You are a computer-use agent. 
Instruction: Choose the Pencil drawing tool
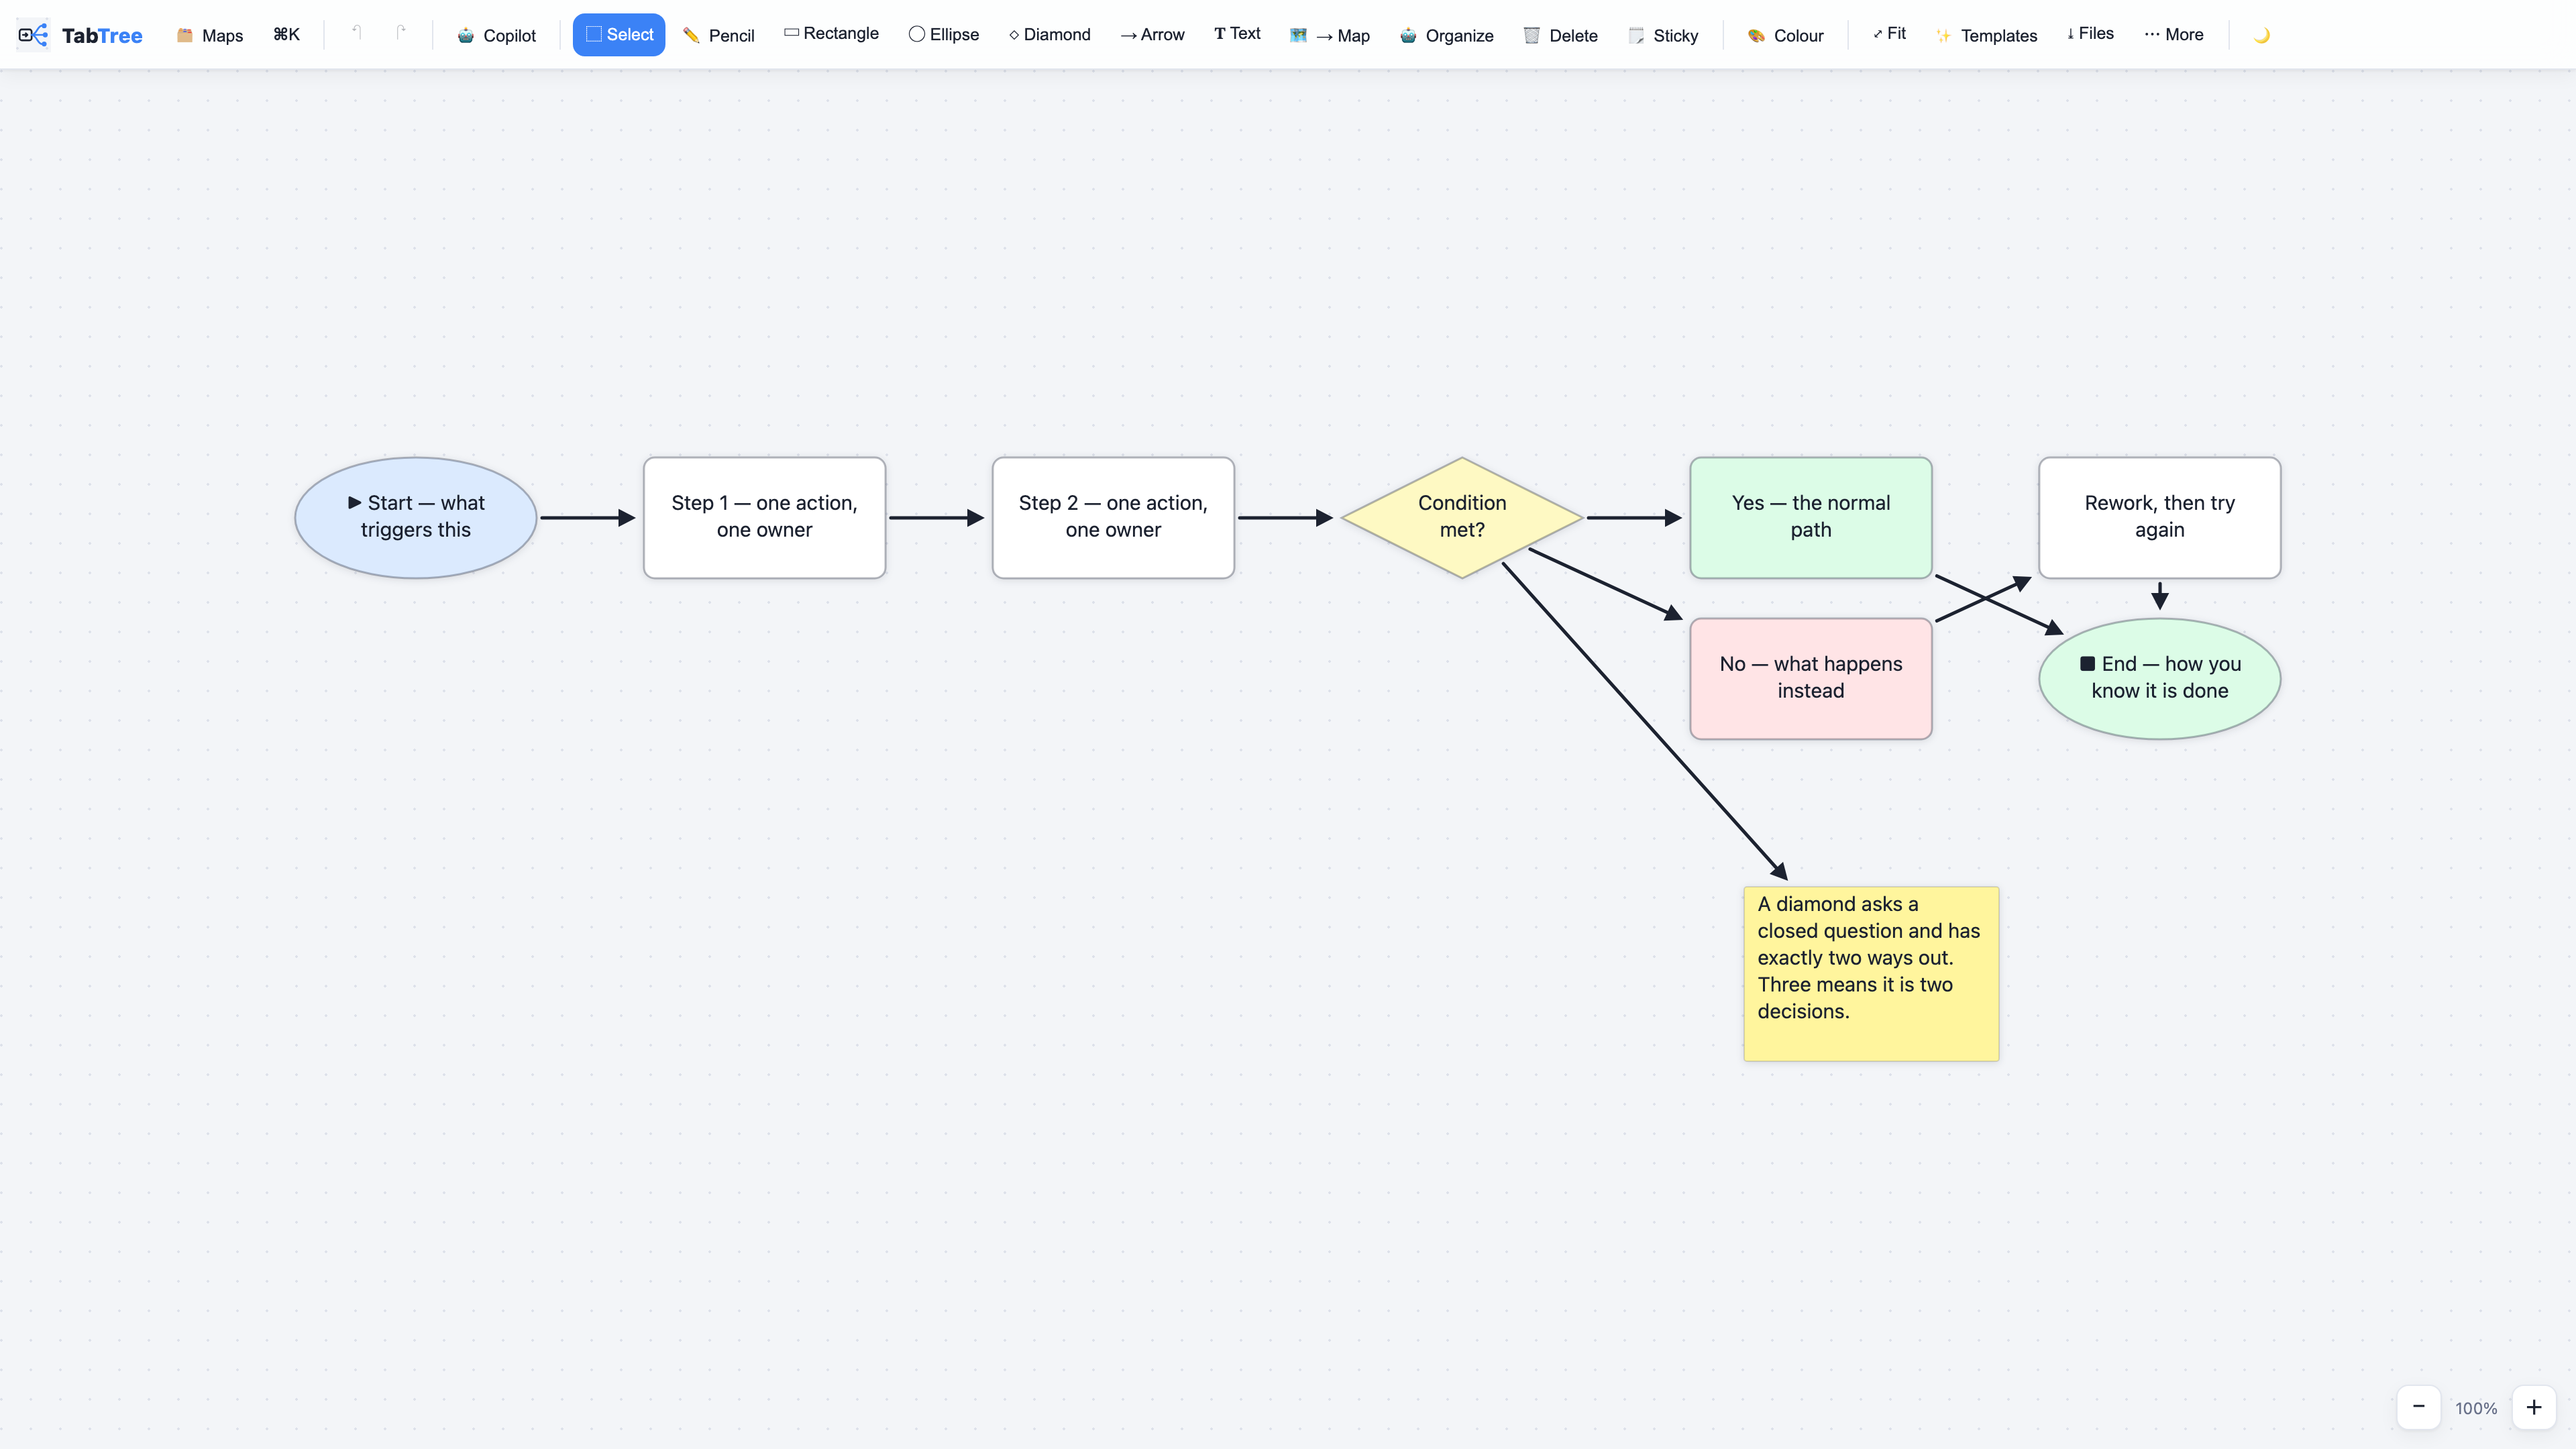718,35
